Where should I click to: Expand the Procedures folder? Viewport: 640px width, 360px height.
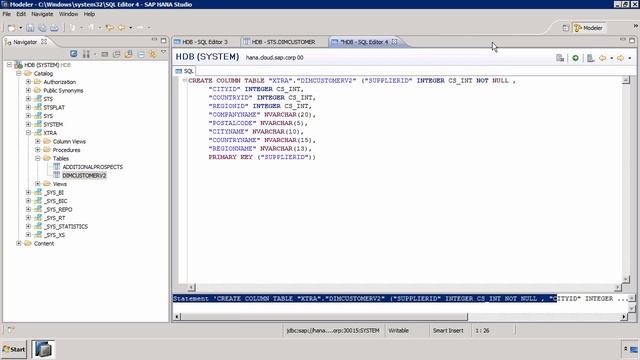tap(38, 150)
